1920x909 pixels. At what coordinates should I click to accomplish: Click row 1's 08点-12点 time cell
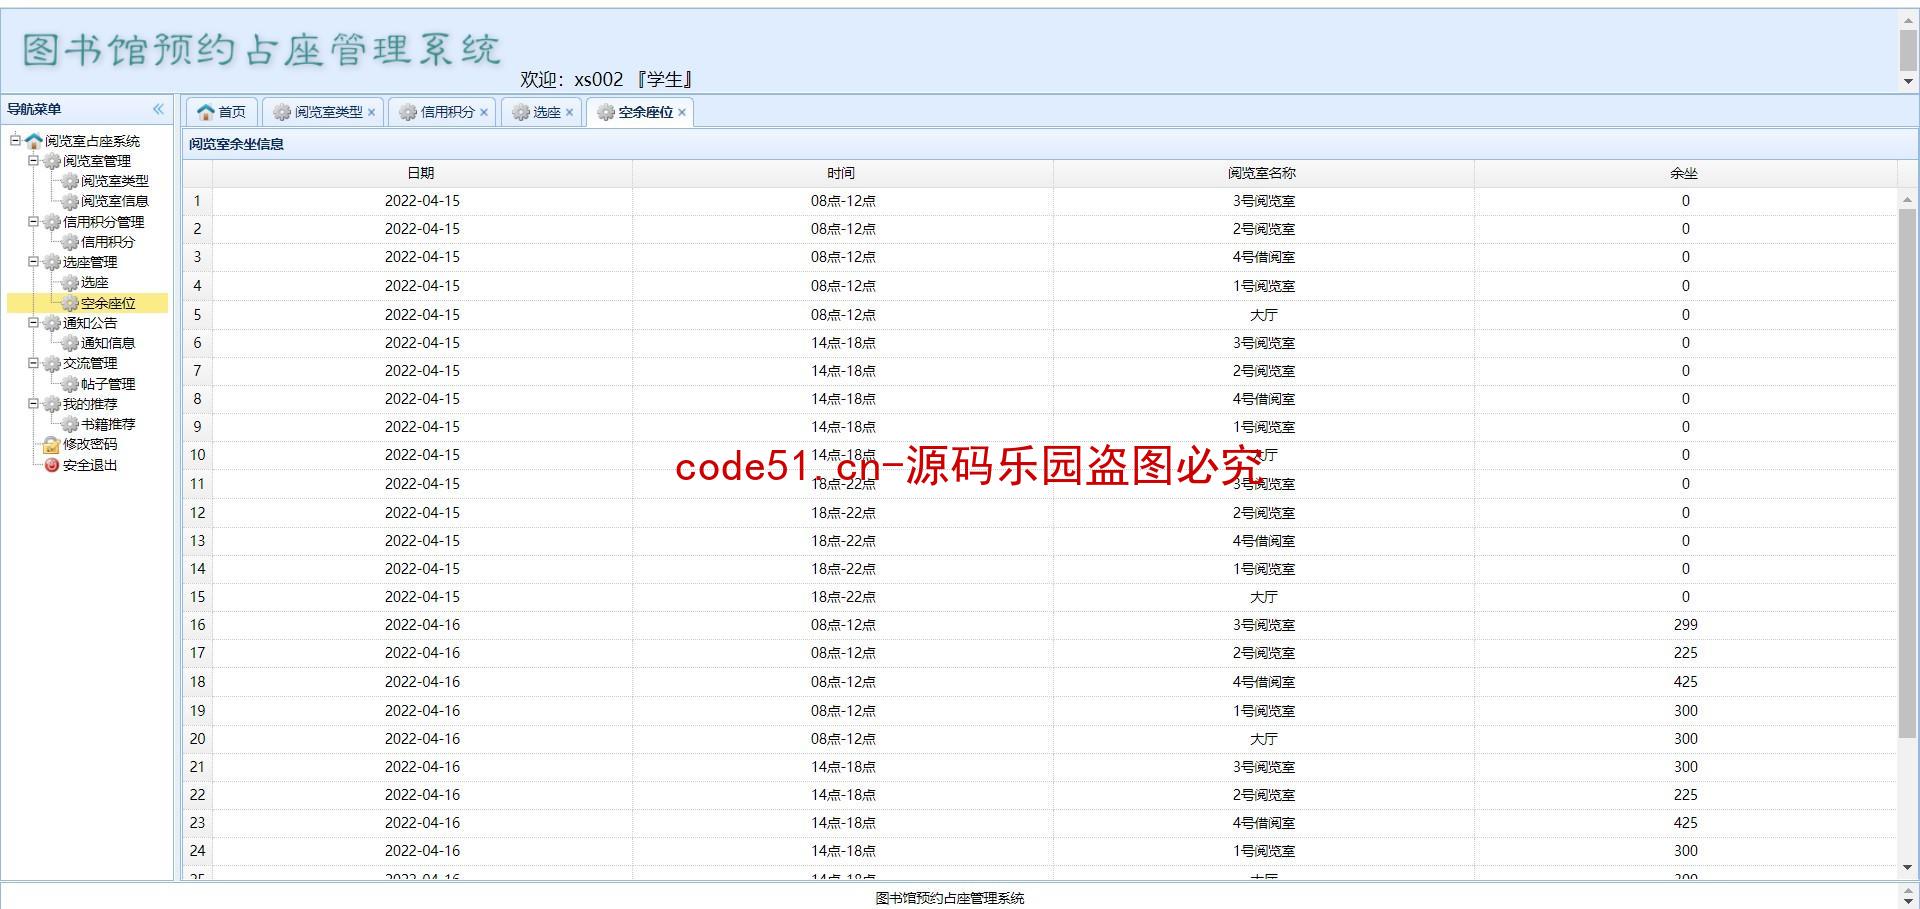(842, 201)
